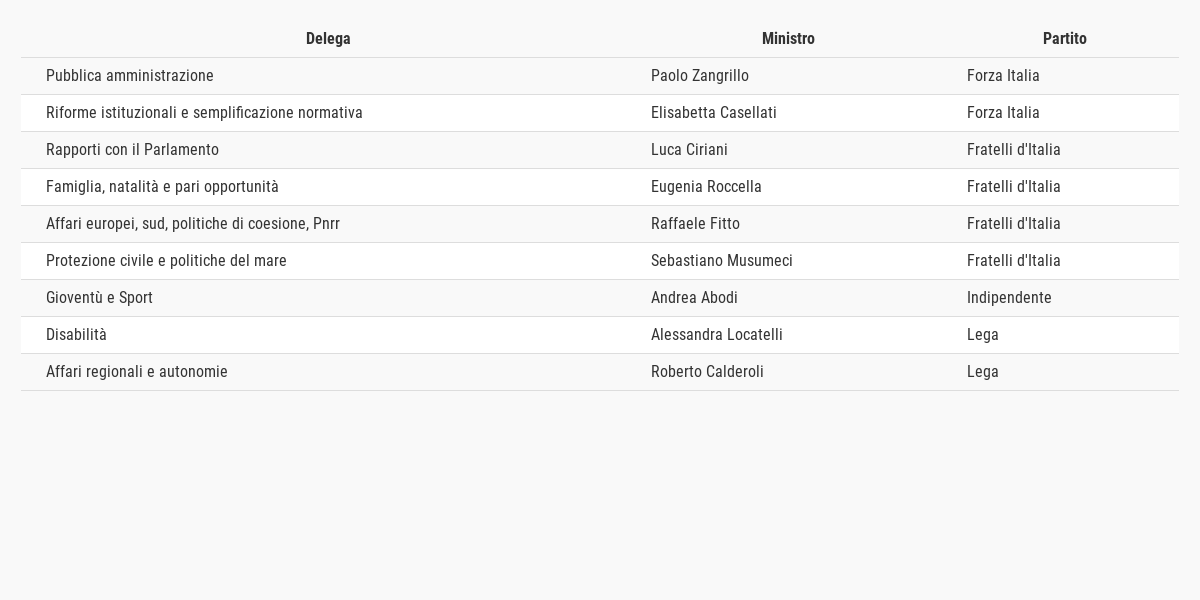The image size is (1200, 600).
Task: Select the Eugenia Roccella cell
Action: click(788, 187)
